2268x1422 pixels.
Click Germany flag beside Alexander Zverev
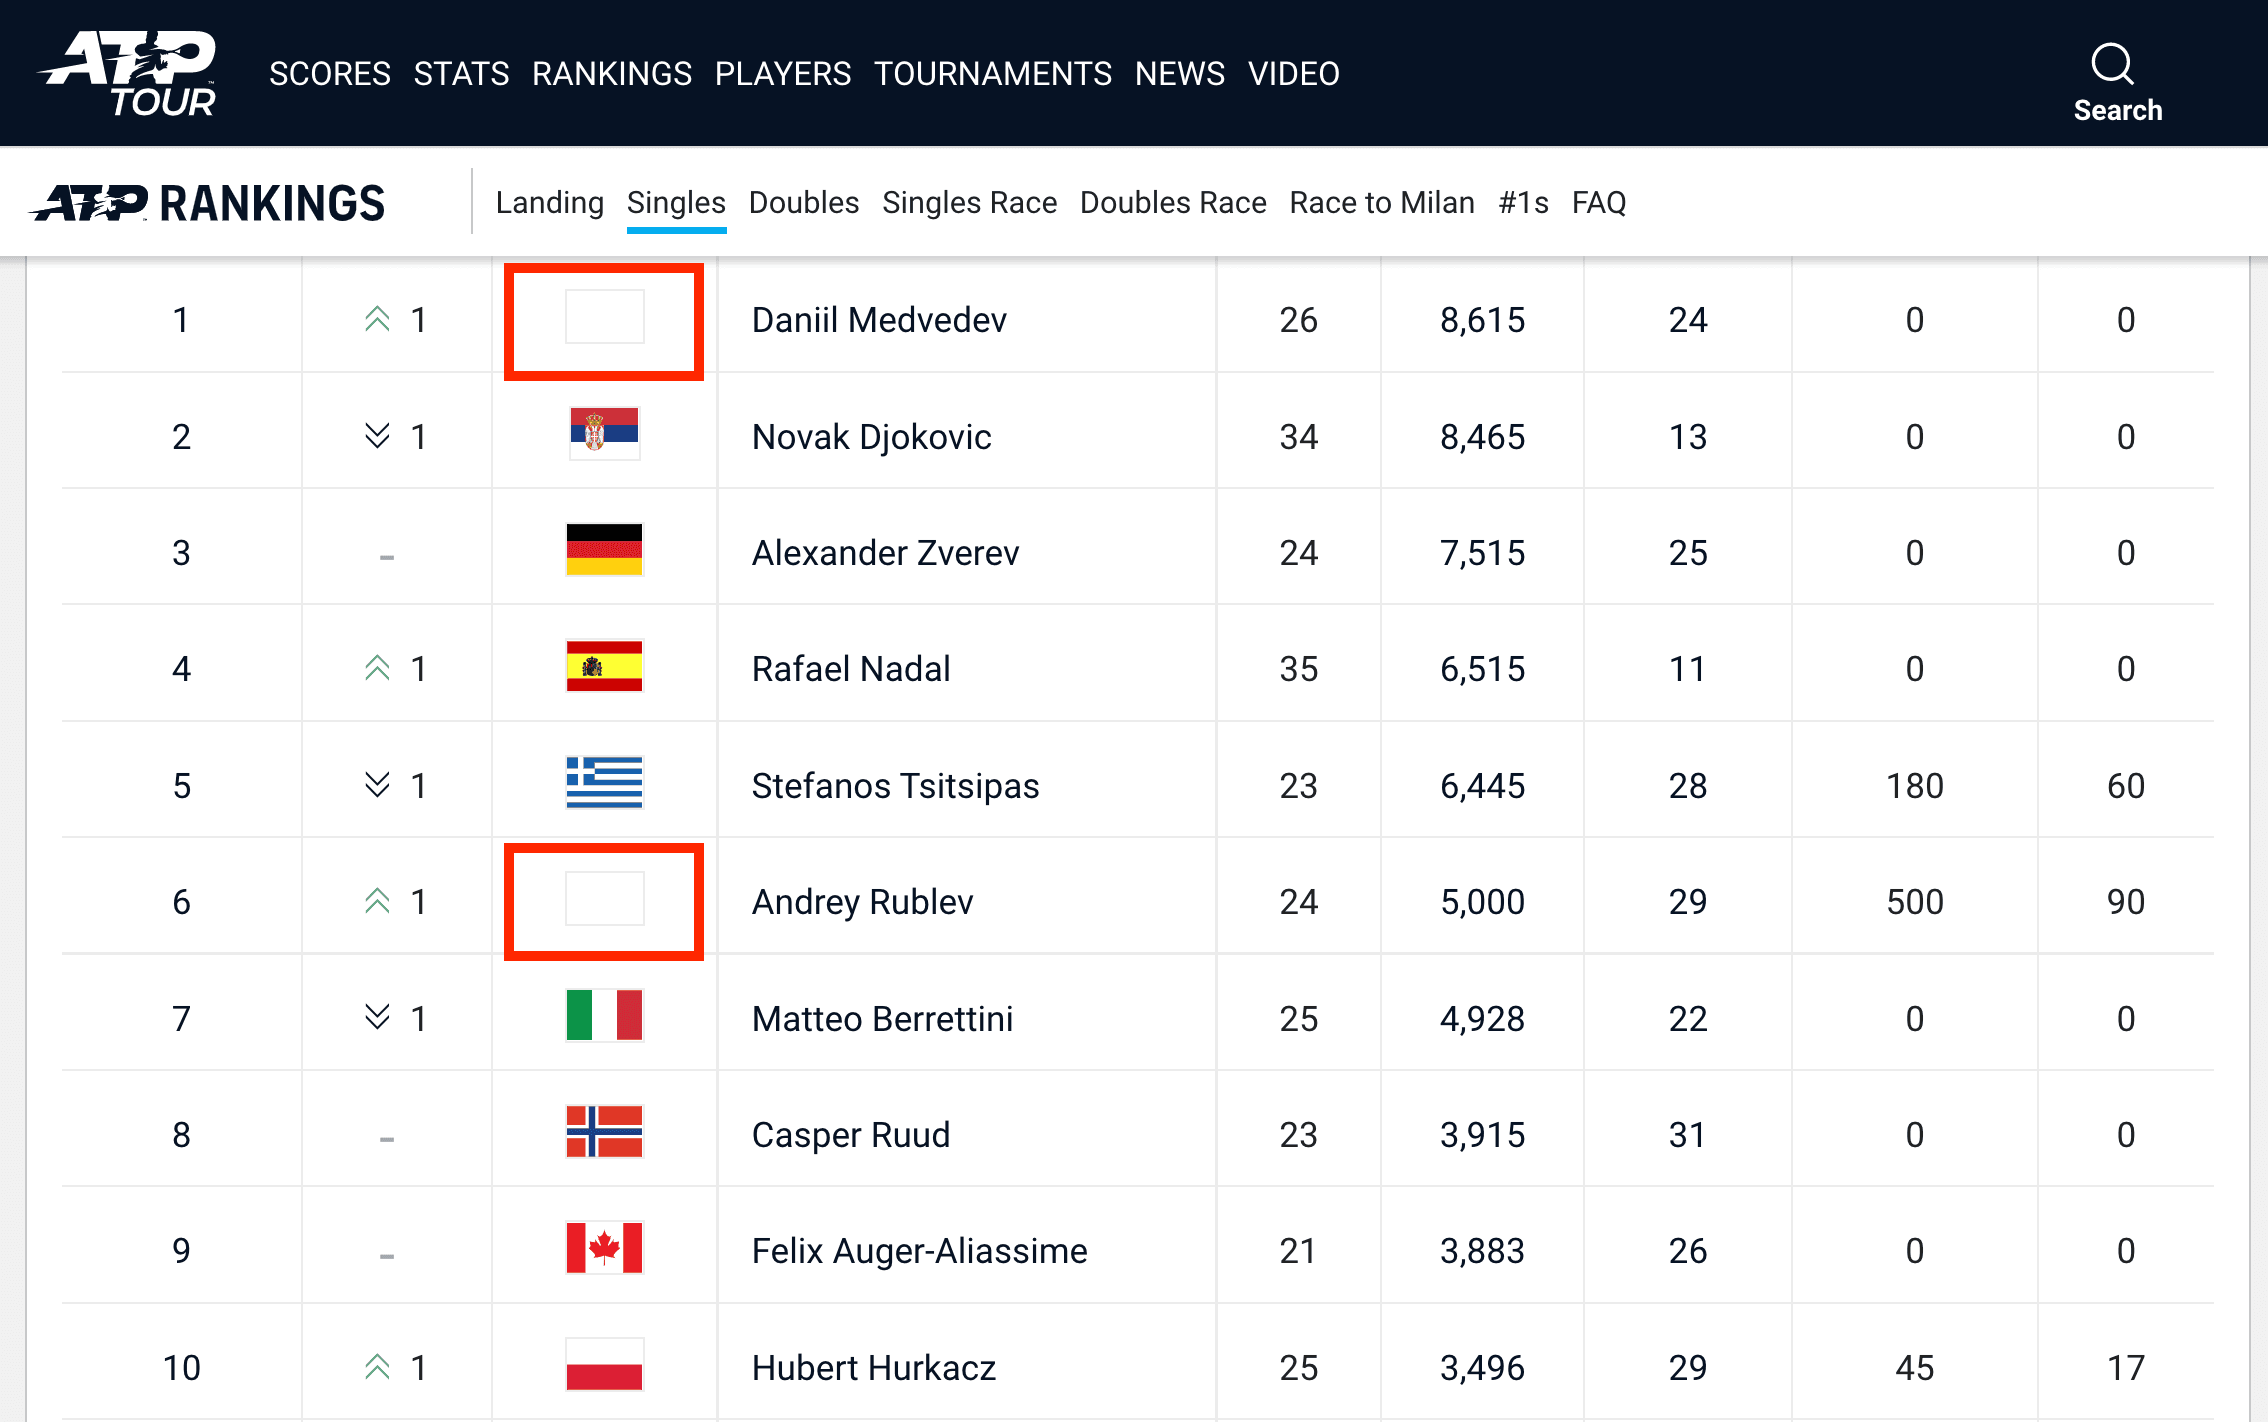pos(604,550)
